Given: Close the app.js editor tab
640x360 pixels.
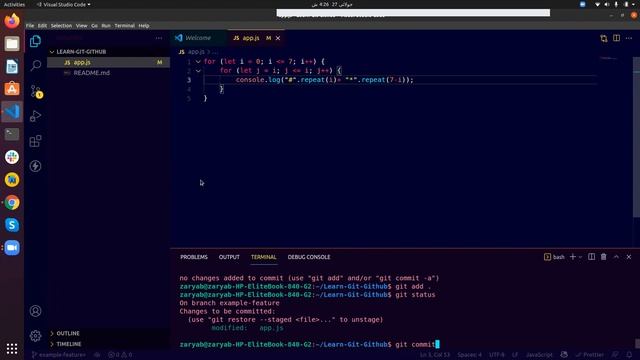Looking at the screenshot, I should (x=278, y=38).
